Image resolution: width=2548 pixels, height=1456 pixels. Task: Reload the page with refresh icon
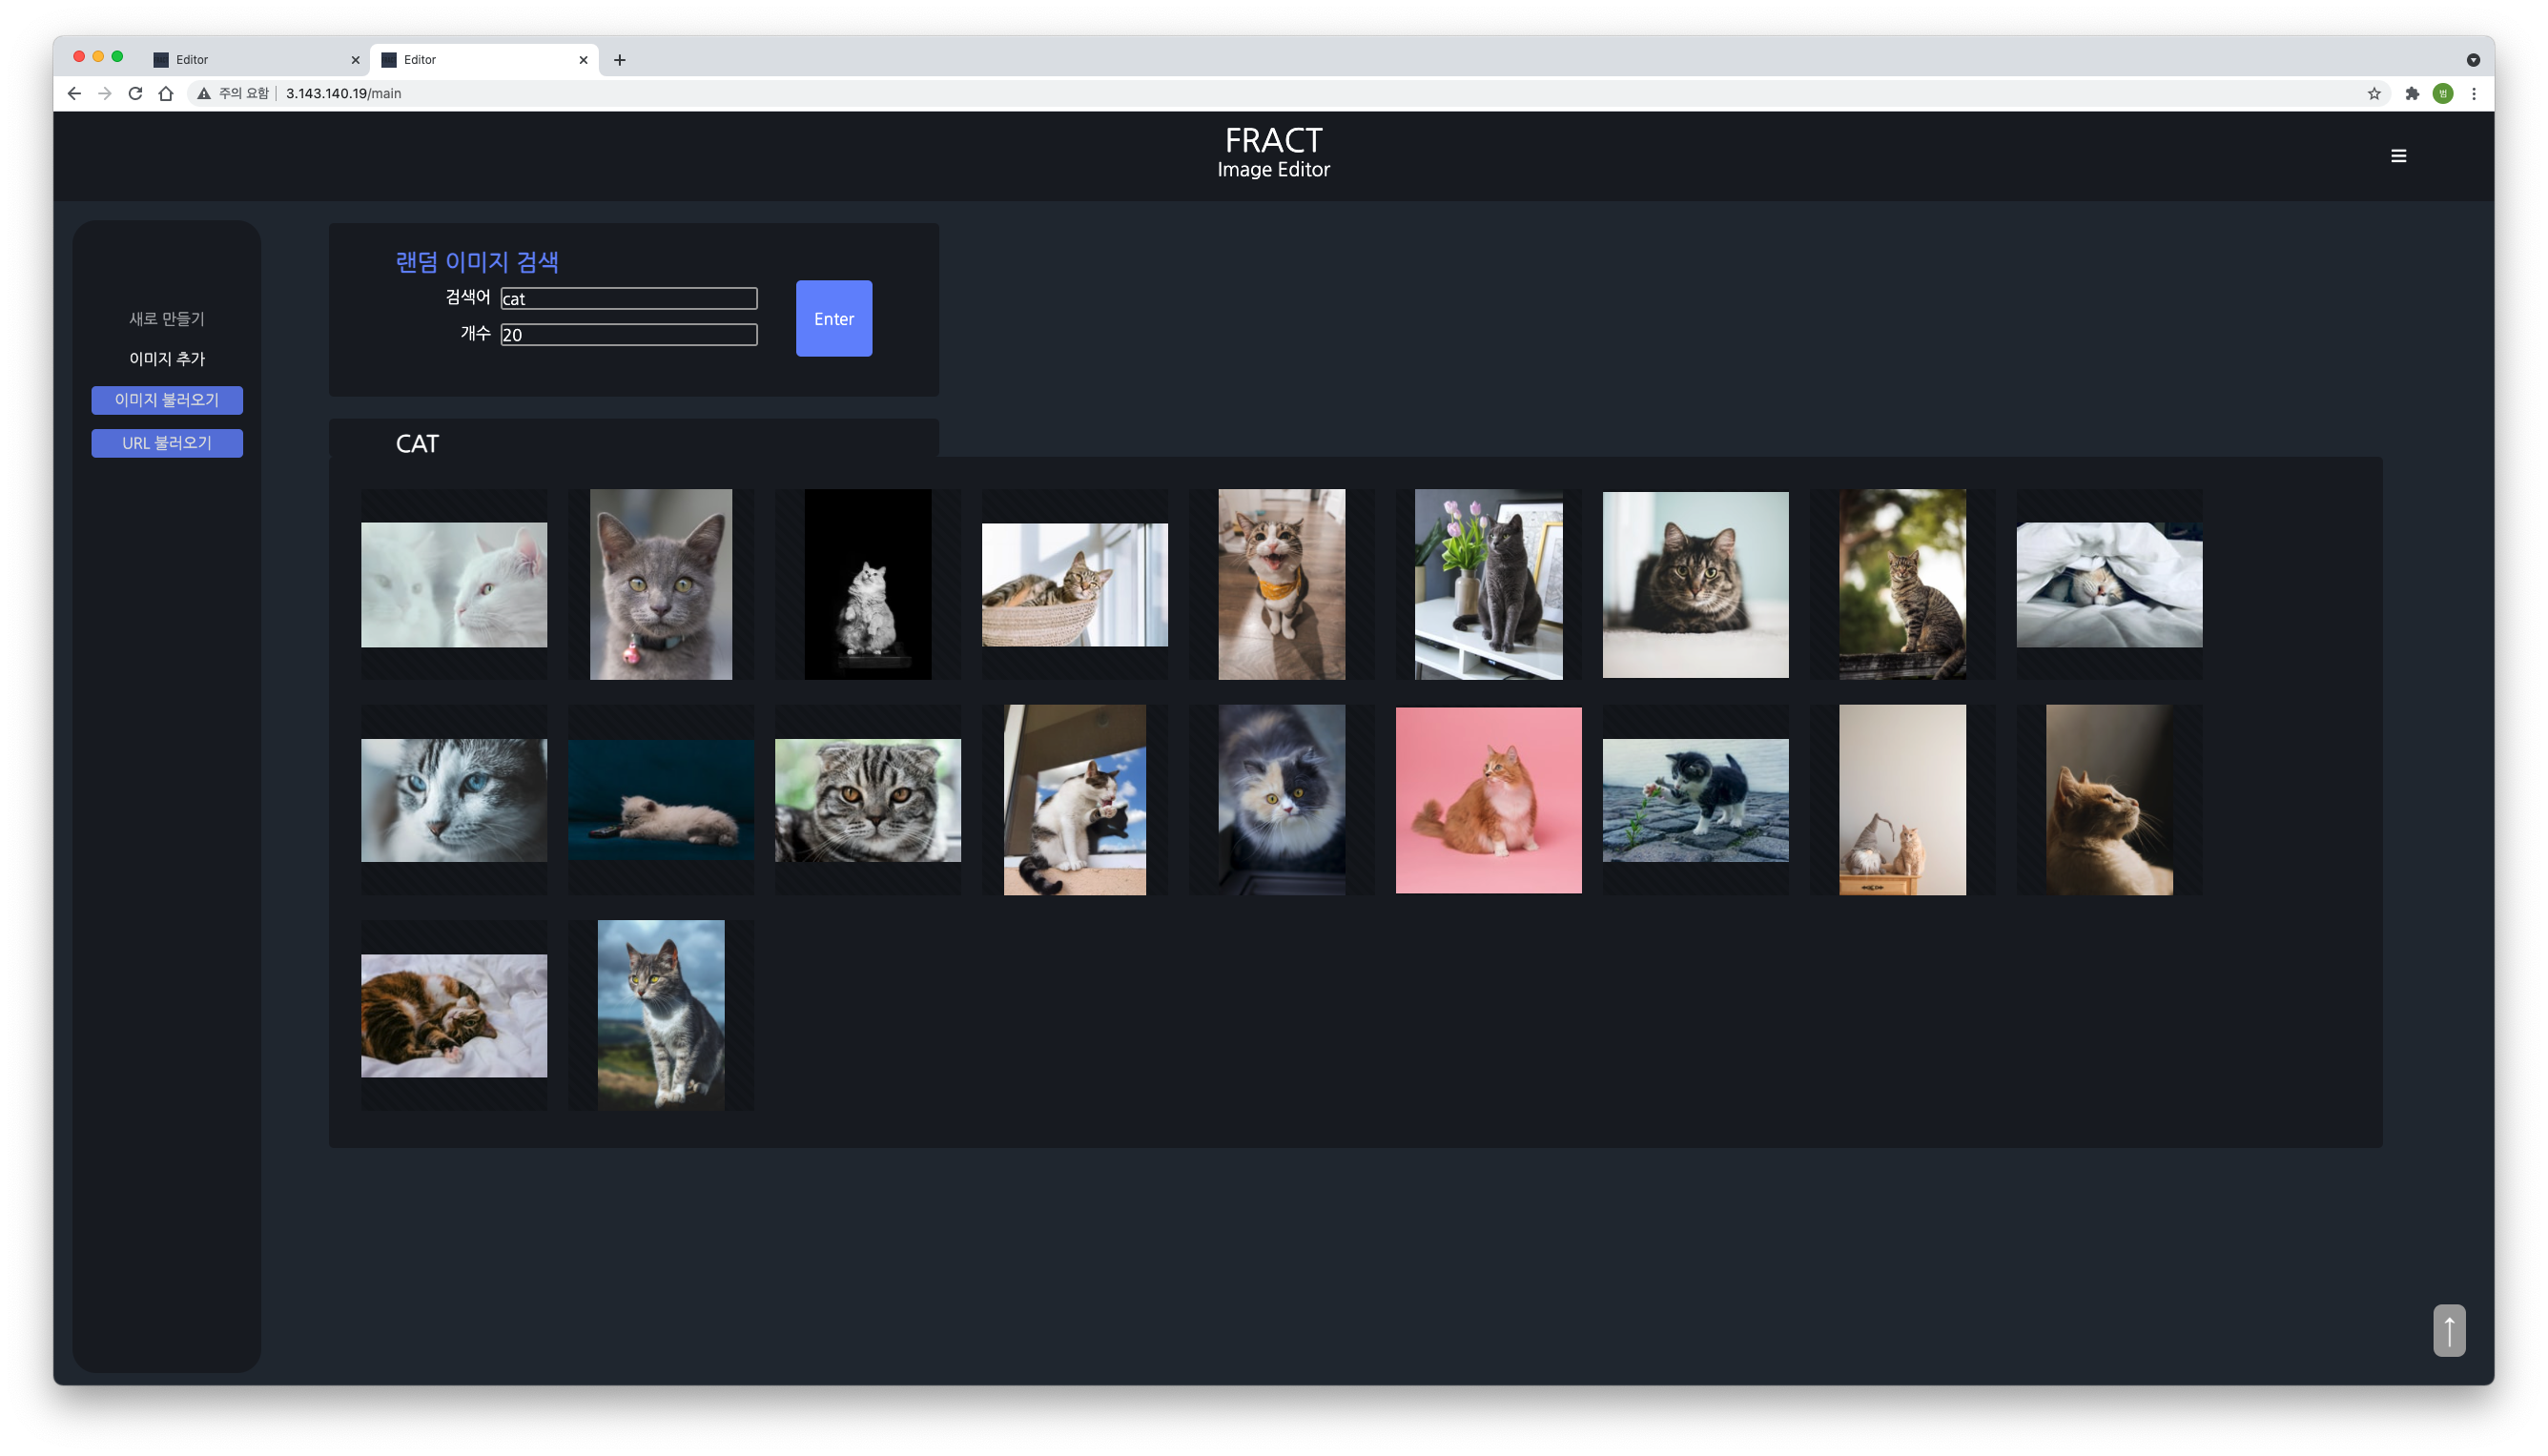click(135, 93)
